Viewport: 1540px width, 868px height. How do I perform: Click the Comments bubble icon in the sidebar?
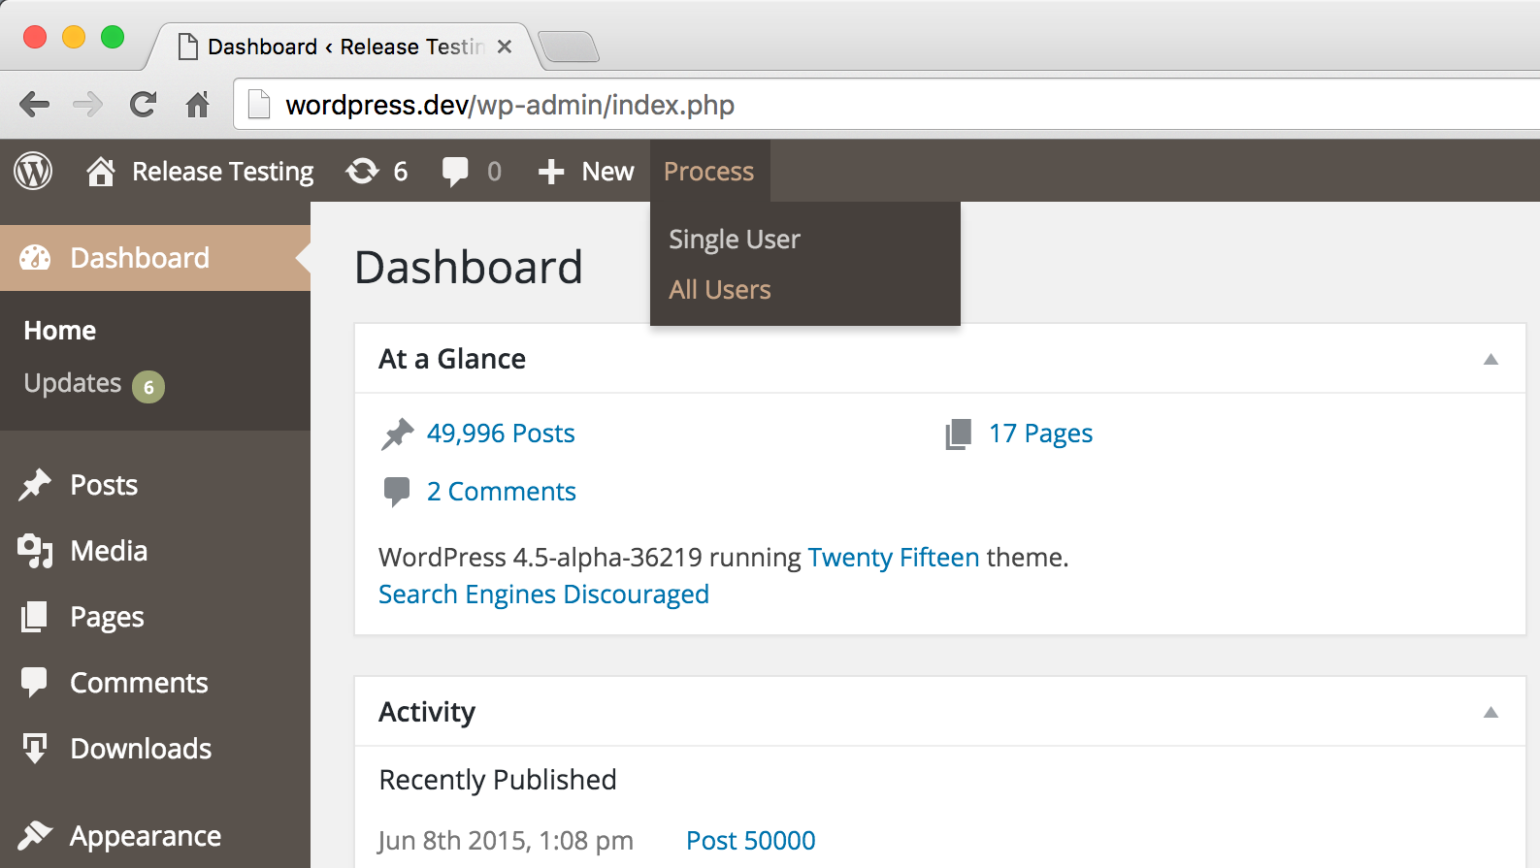pyautogui.click(x=34, y=683)
